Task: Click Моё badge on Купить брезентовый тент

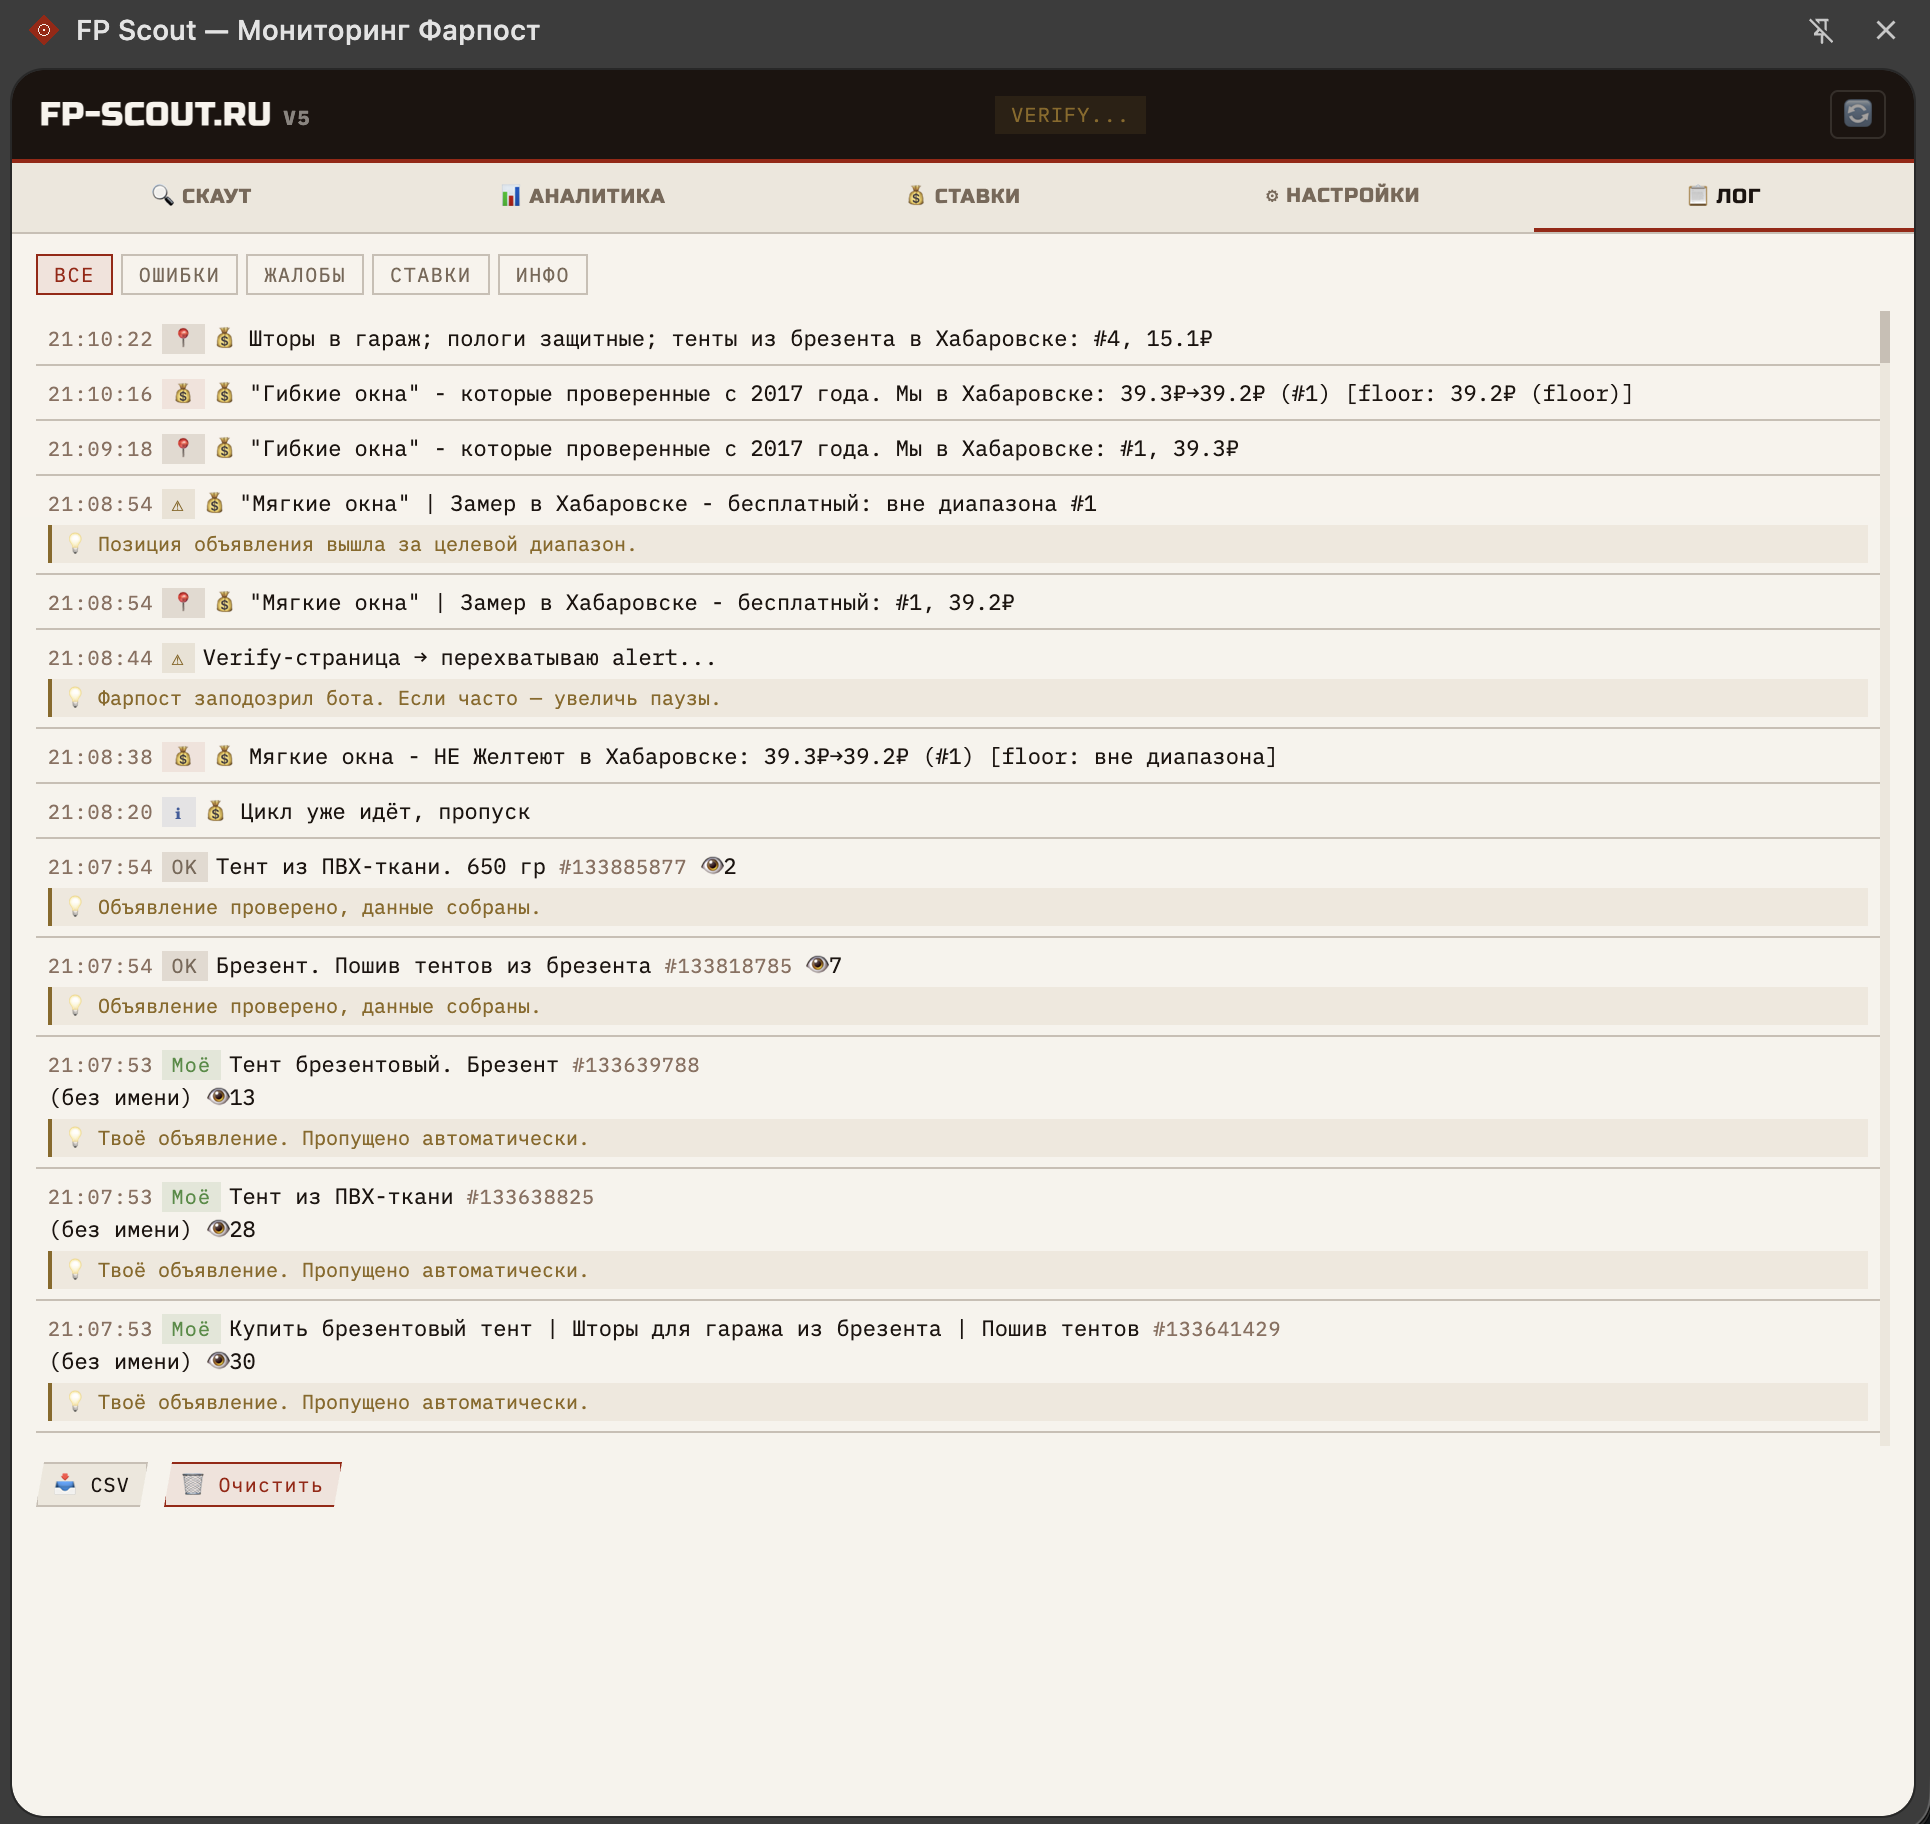Action: tap(190, 1329)
